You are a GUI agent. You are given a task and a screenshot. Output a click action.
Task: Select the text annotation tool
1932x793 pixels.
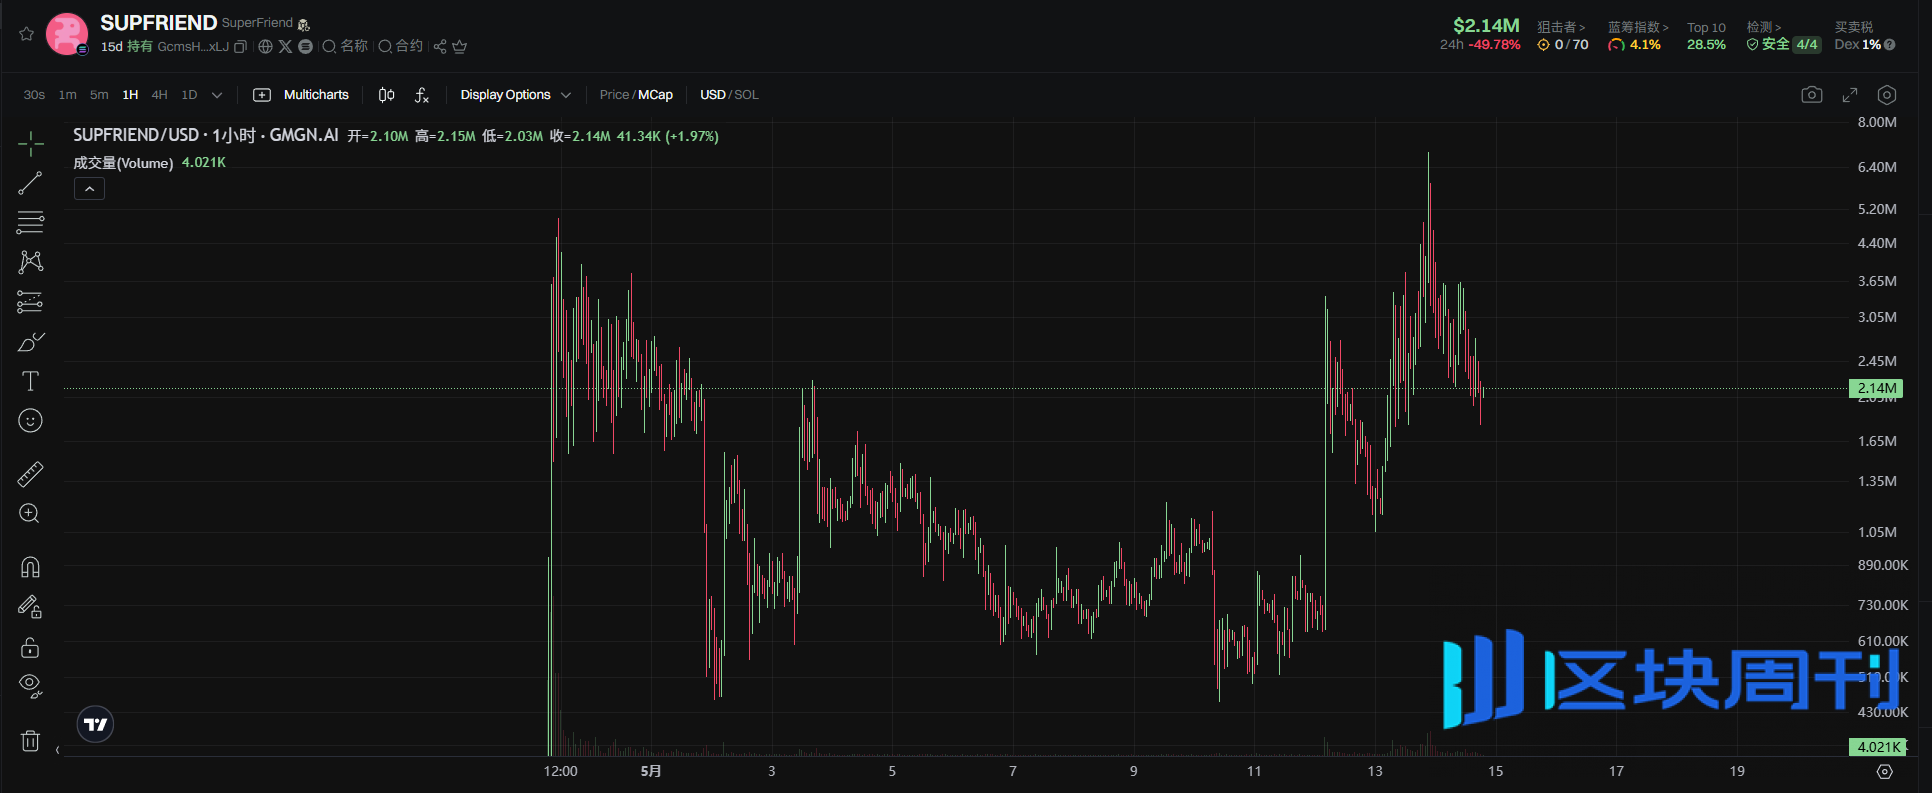pyautogui.click(x=31, y=381)
